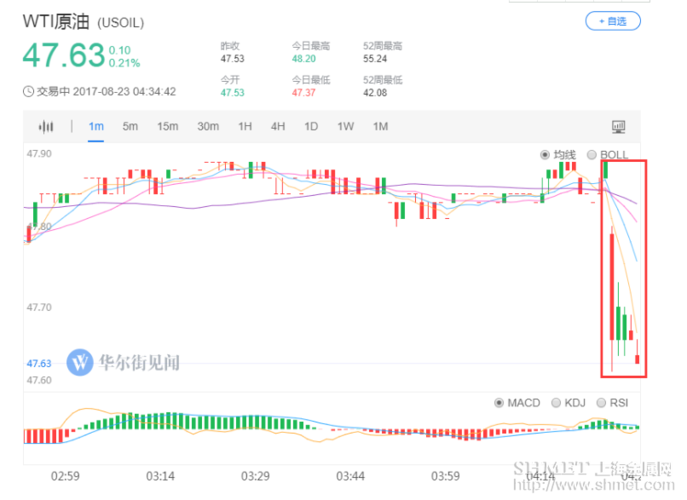Click the current price 47.63

(x=64, y=56)
